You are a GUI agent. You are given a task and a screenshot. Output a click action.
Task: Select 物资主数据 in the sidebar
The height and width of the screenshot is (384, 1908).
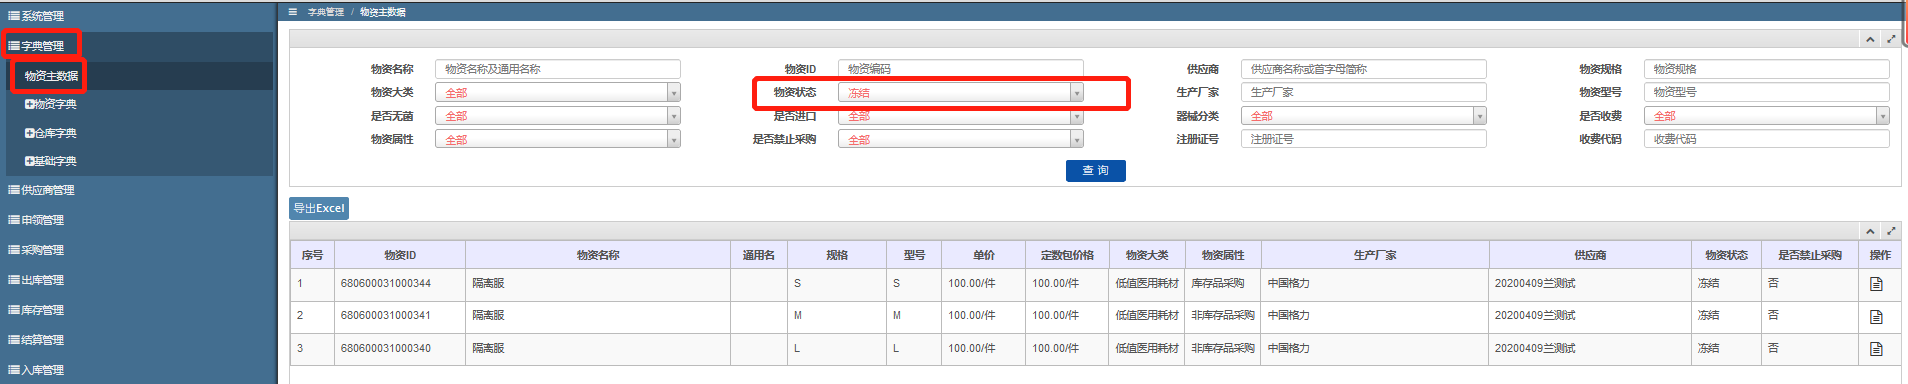pos(51,76)
